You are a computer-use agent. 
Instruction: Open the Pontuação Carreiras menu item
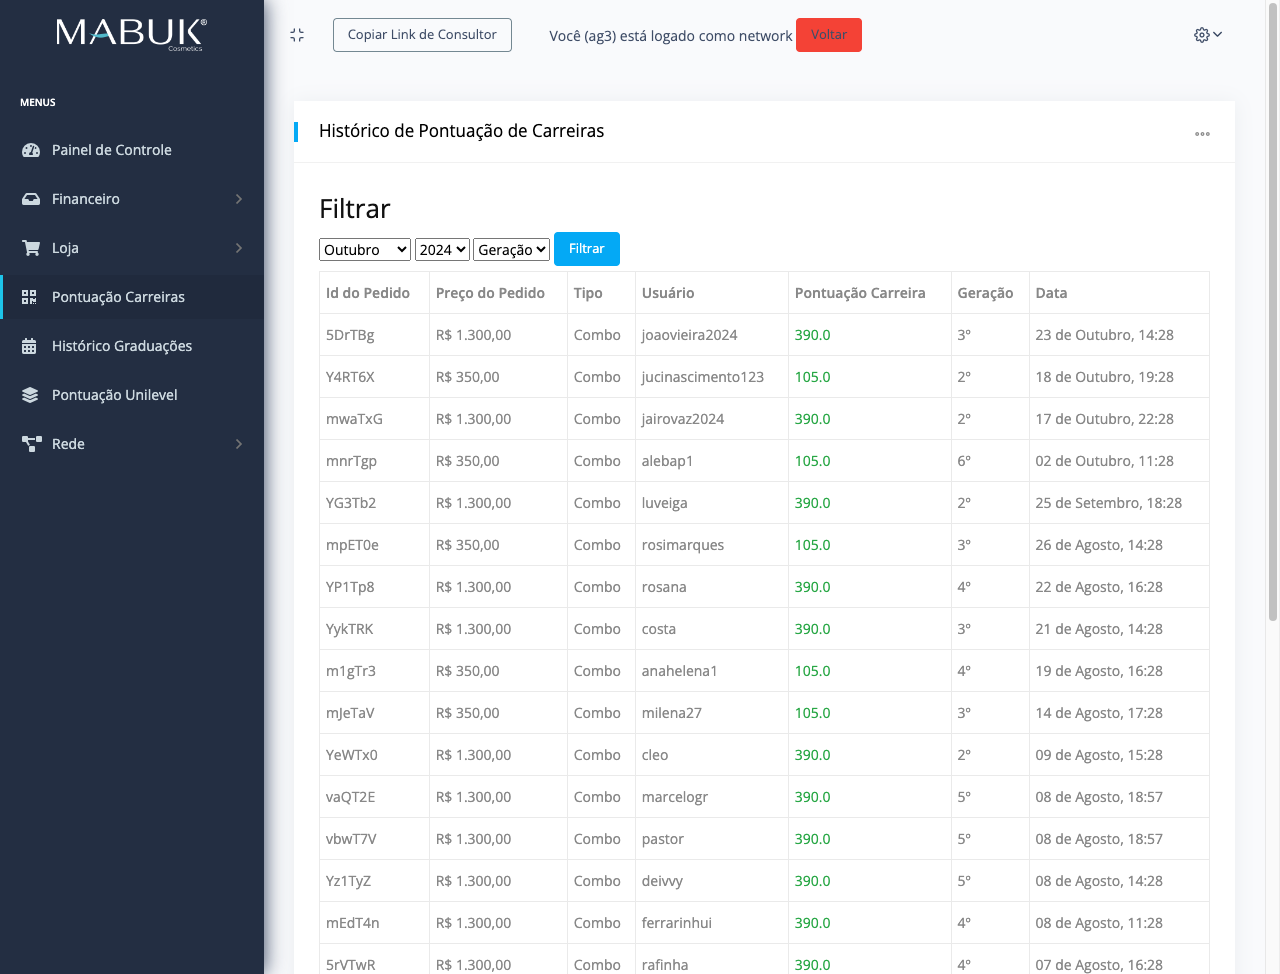coord(118,297)
